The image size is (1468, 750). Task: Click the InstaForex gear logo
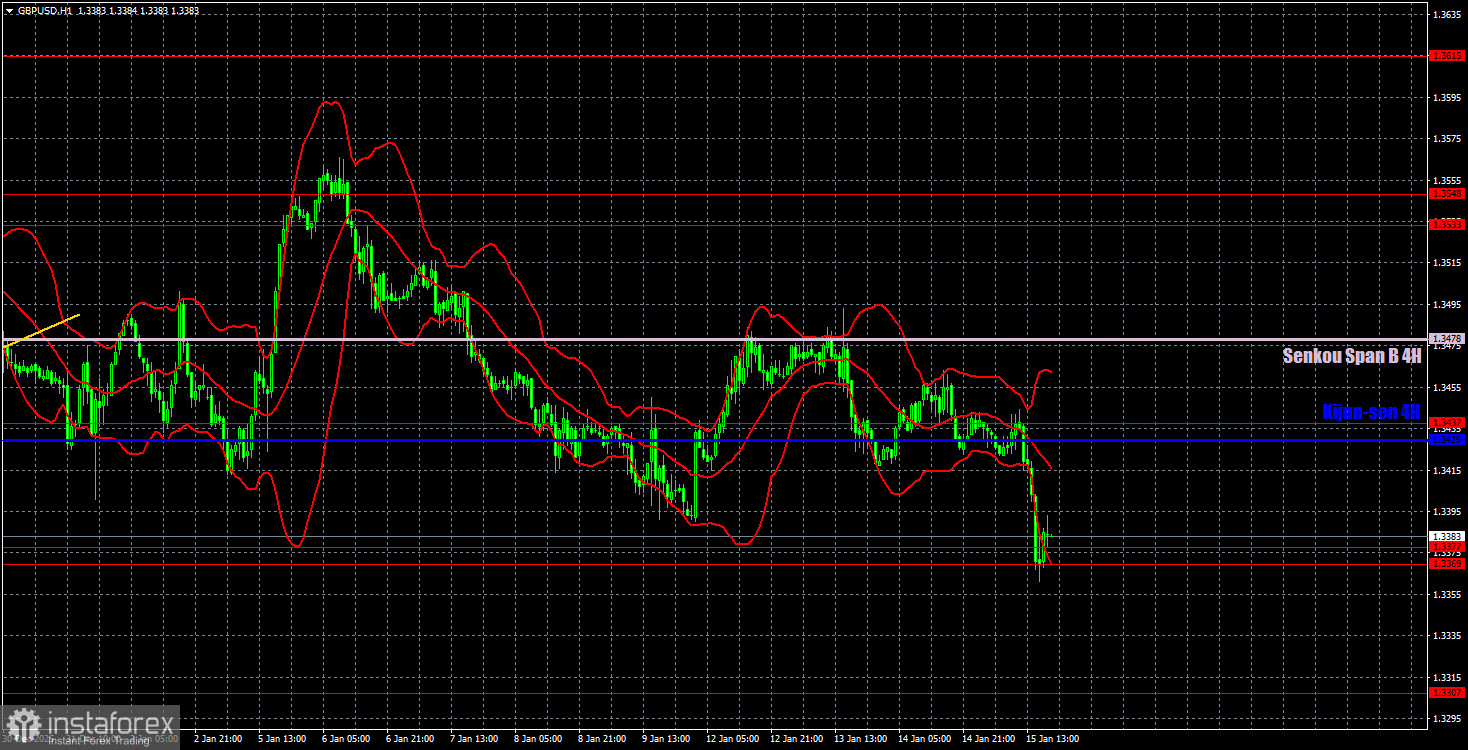(x=20, y=723)
